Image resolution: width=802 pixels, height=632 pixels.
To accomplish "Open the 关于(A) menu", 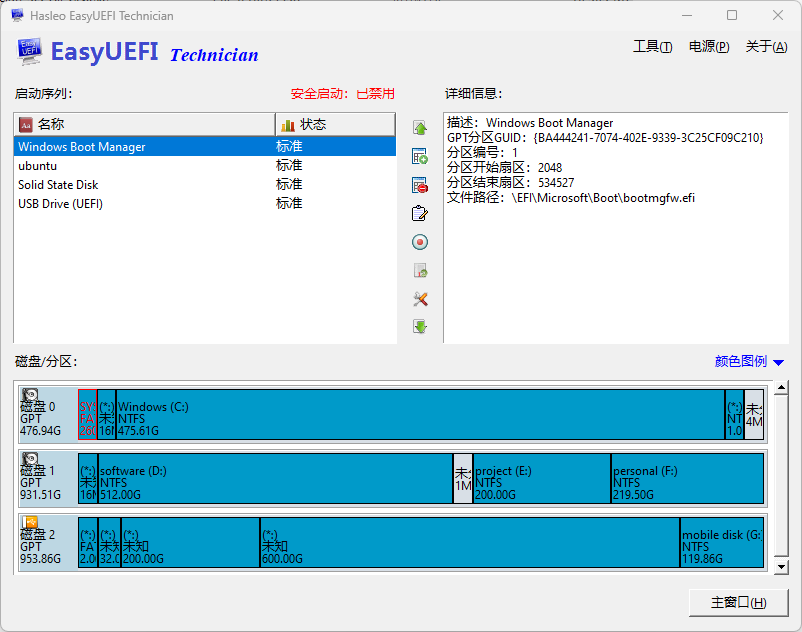I will pos(766,47).
